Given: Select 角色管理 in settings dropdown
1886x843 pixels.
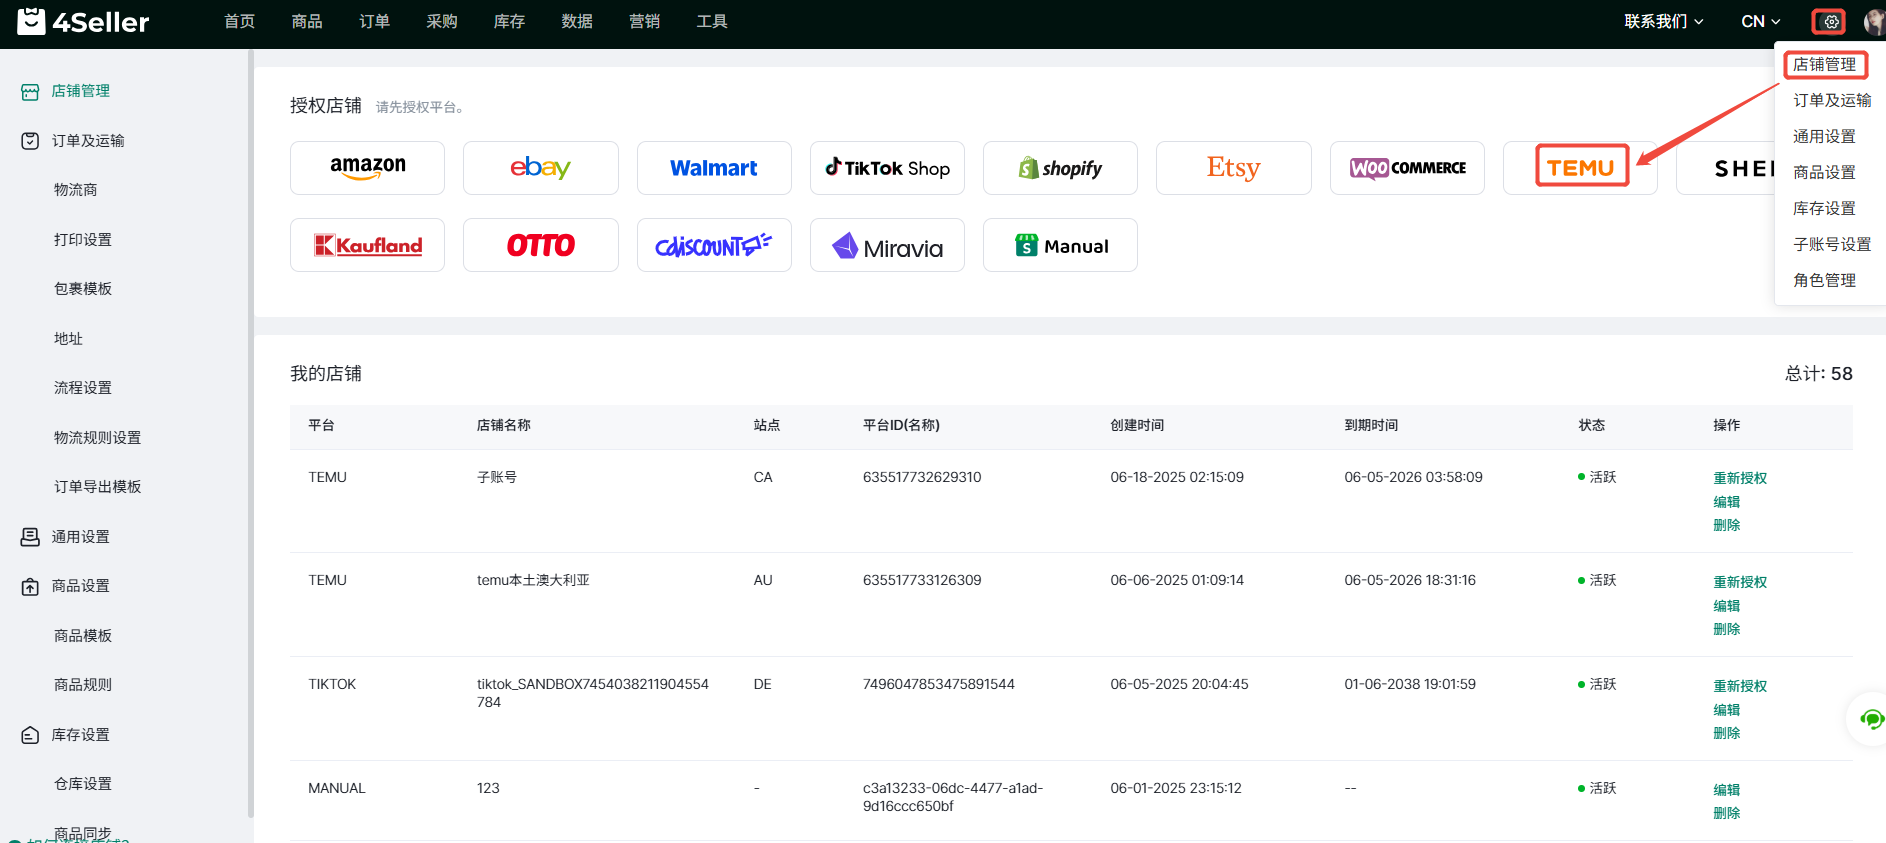Looking at the screenshot, I should point(1825,281).
